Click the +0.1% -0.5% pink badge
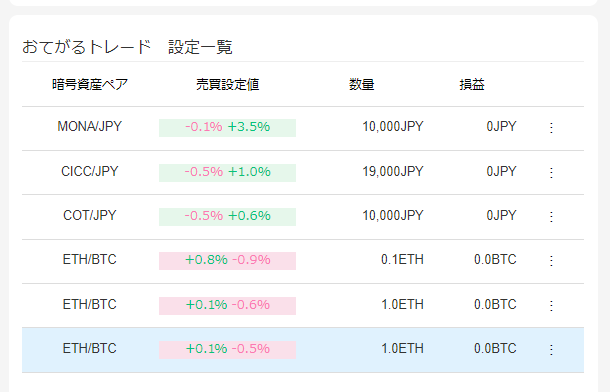 tap(228, 350)
